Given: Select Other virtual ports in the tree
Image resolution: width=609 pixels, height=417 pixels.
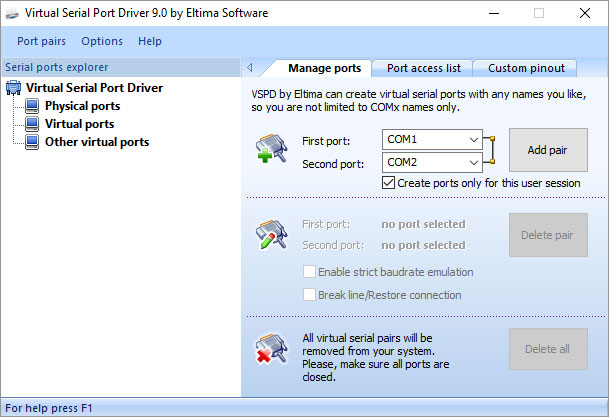Looking at the screenshot, I should 97,142.
